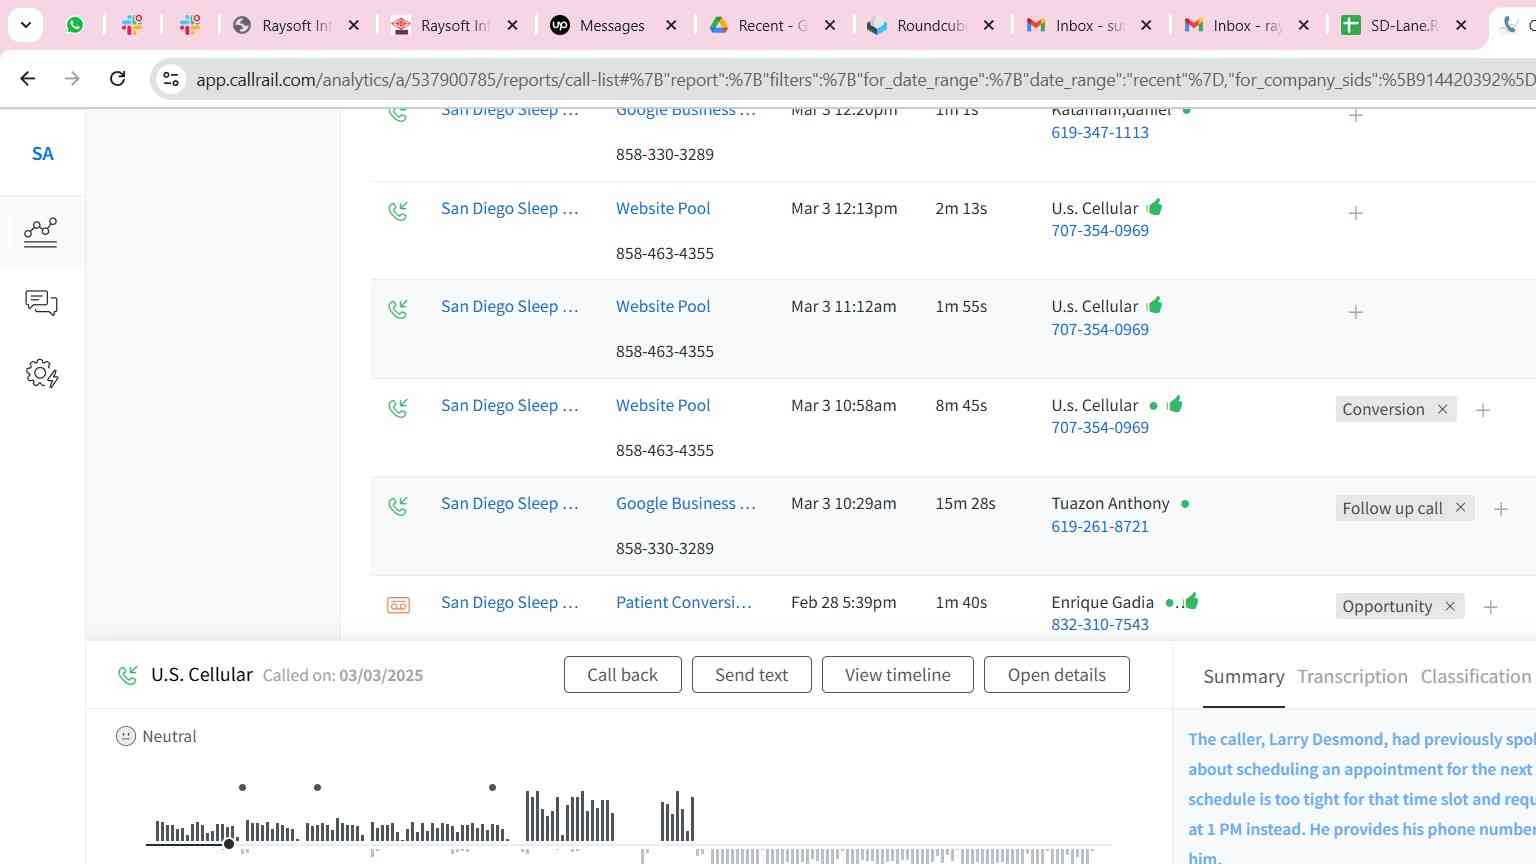Viewport: 1536px width, 864px height.
Task: Add another tag beside Follow up call
Action: pos(1500,509)
